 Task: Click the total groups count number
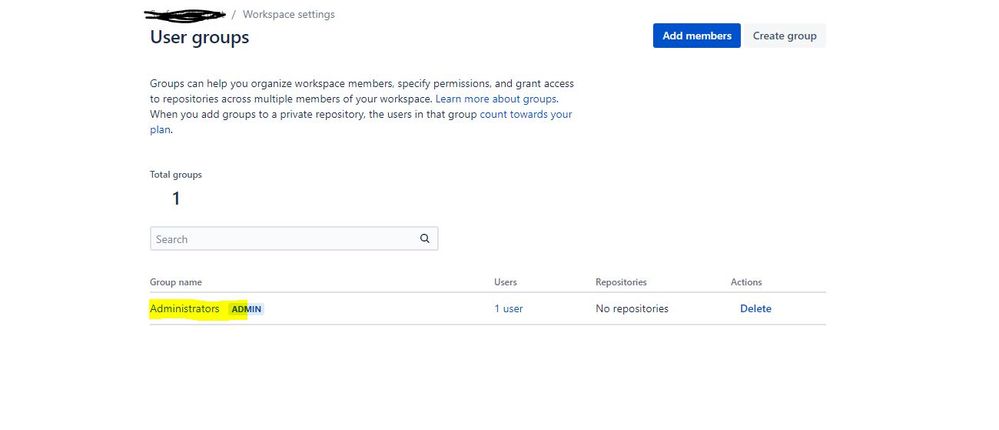[x=176, y=198]
